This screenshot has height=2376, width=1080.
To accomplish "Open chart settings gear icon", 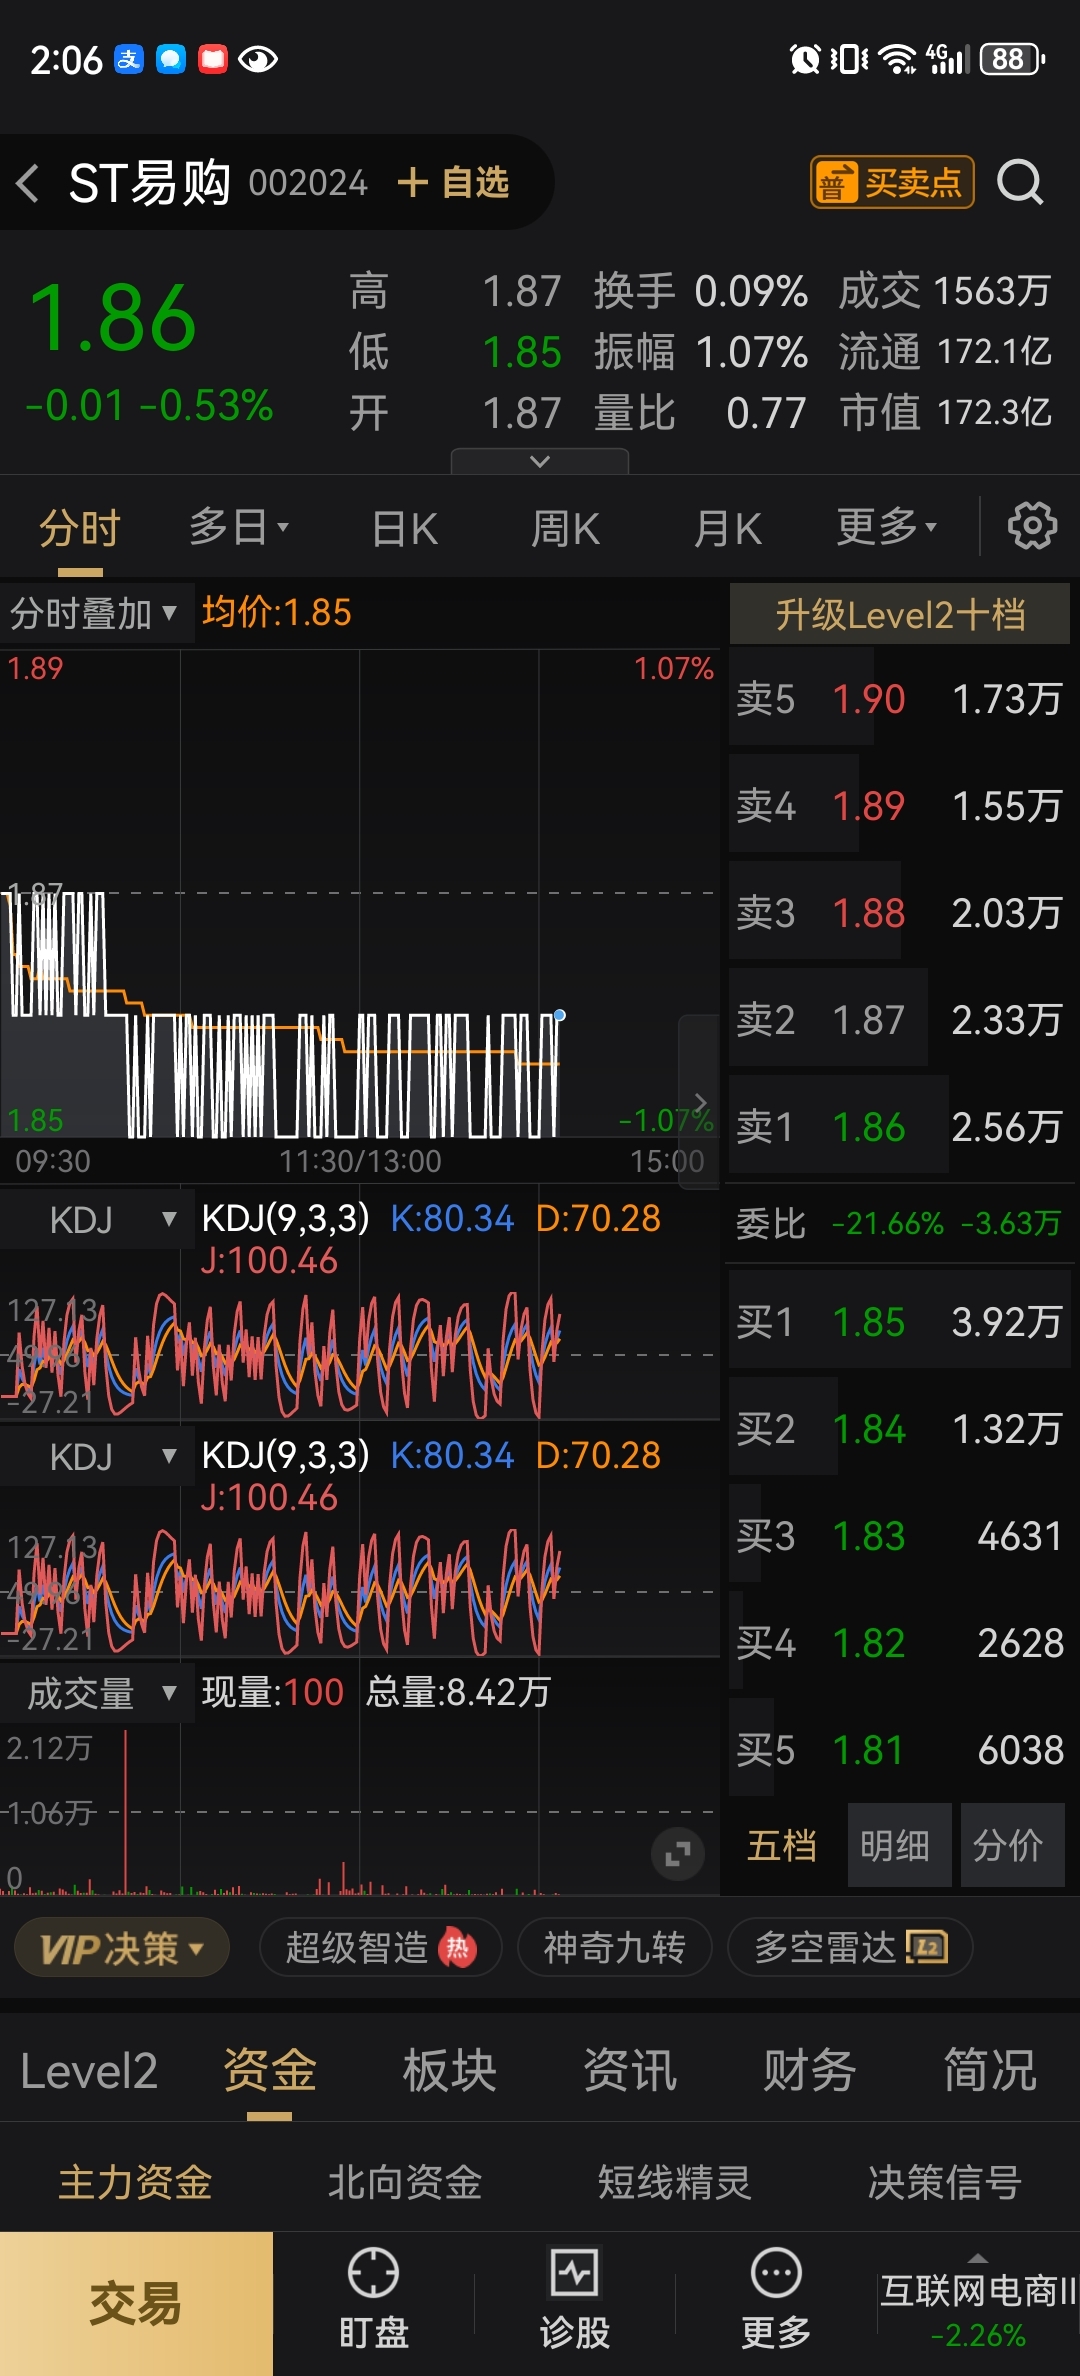I will pos(1032,526).
